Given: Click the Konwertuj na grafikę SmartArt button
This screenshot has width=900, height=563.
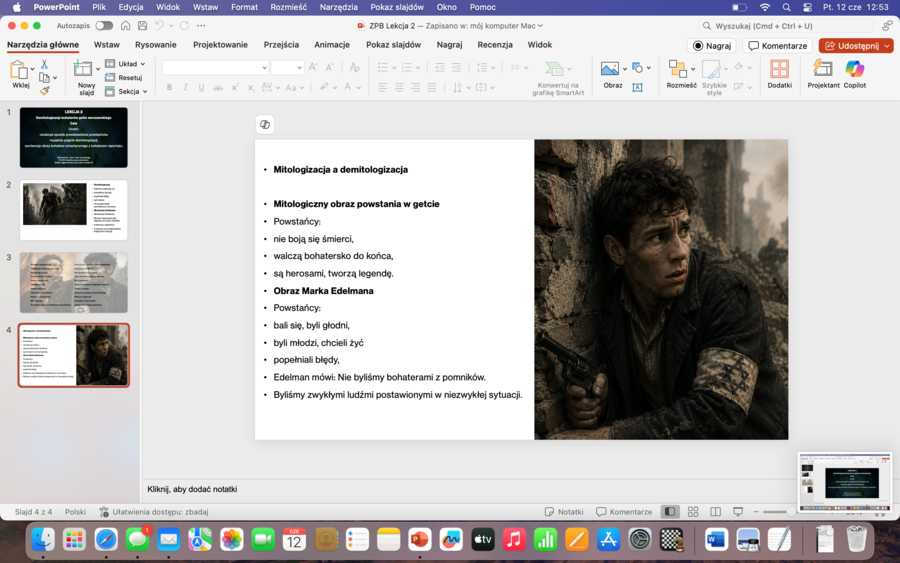Looking at the screenshot, I should pos(557,78).
